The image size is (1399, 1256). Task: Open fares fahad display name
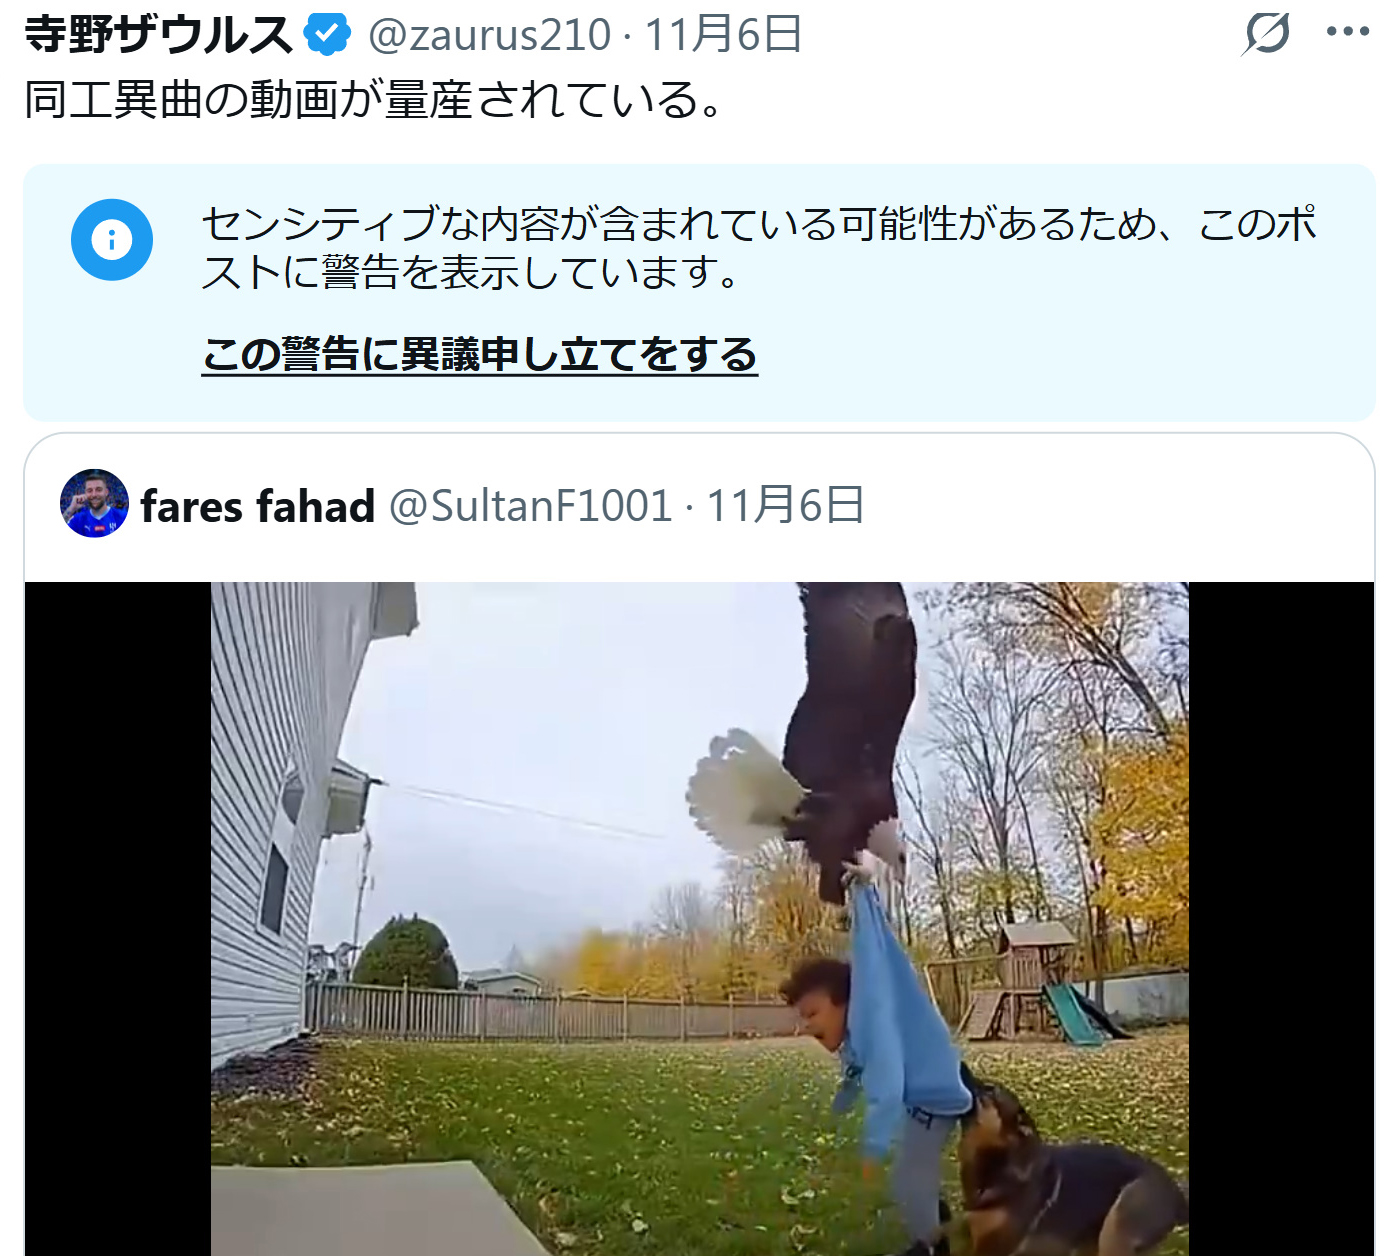pos(258,506)
